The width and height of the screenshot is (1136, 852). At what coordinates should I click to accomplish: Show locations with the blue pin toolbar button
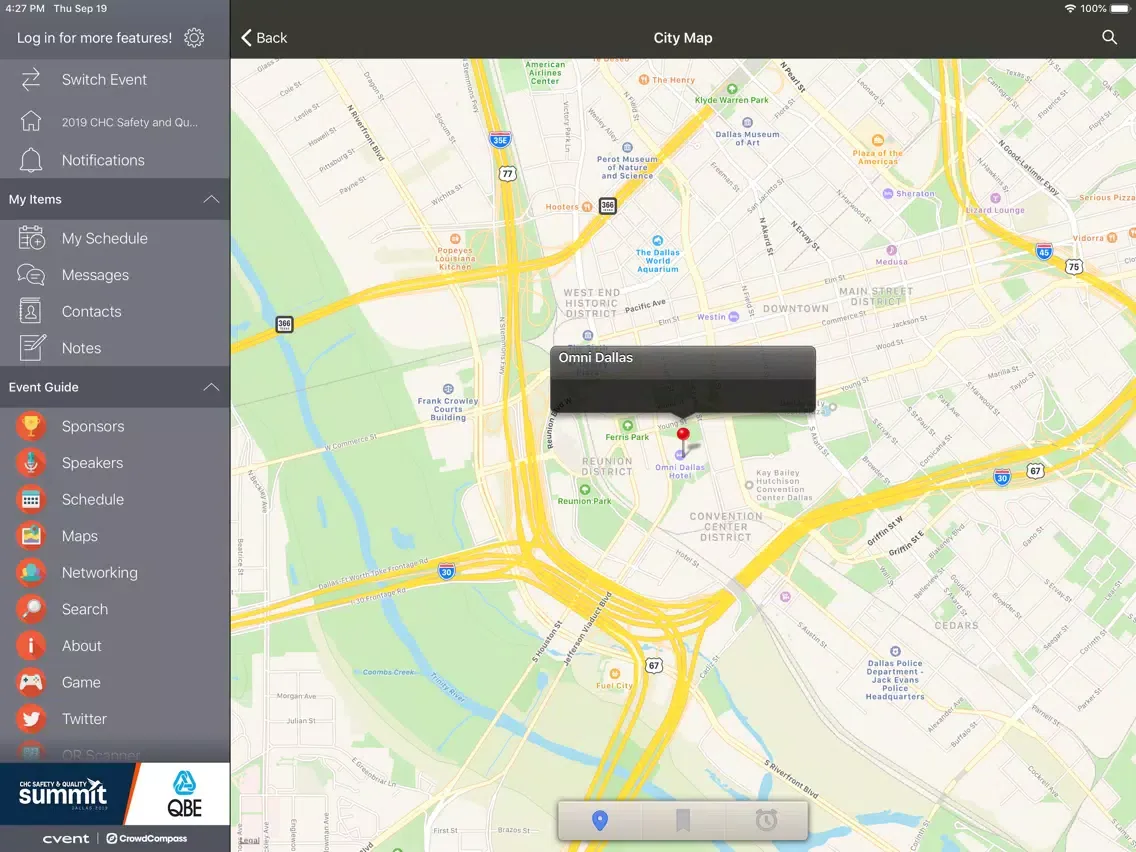599,820
